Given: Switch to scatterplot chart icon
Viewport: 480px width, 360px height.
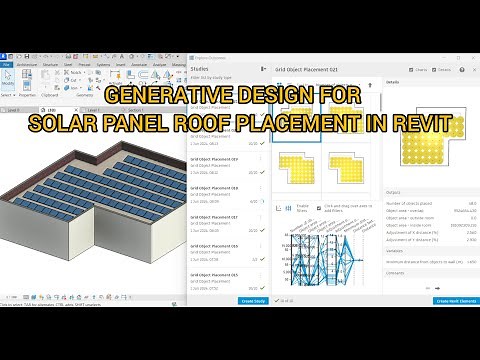Looking at the screenshot, I should point(279,208).
